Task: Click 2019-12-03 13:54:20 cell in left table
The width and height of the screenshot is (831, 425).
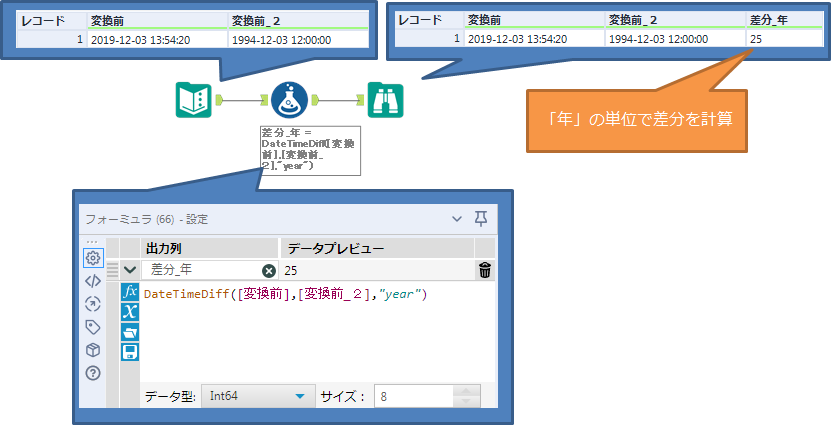Action: (157, 39)
